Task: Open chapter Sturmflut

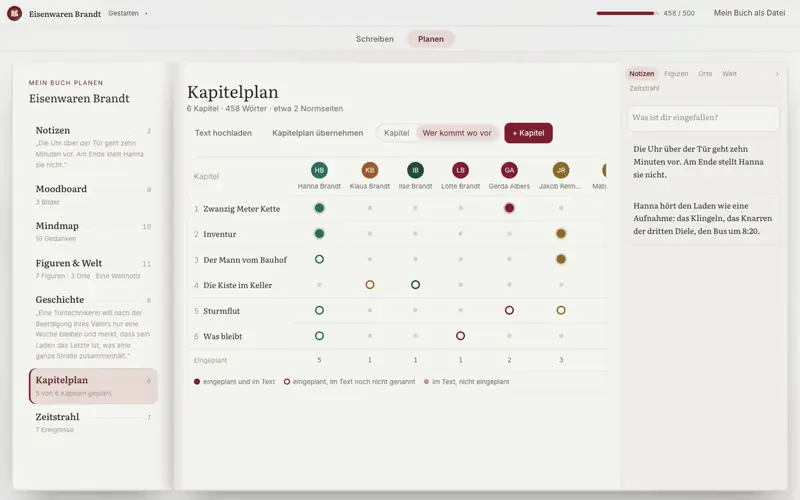Action: pos(221,311)
